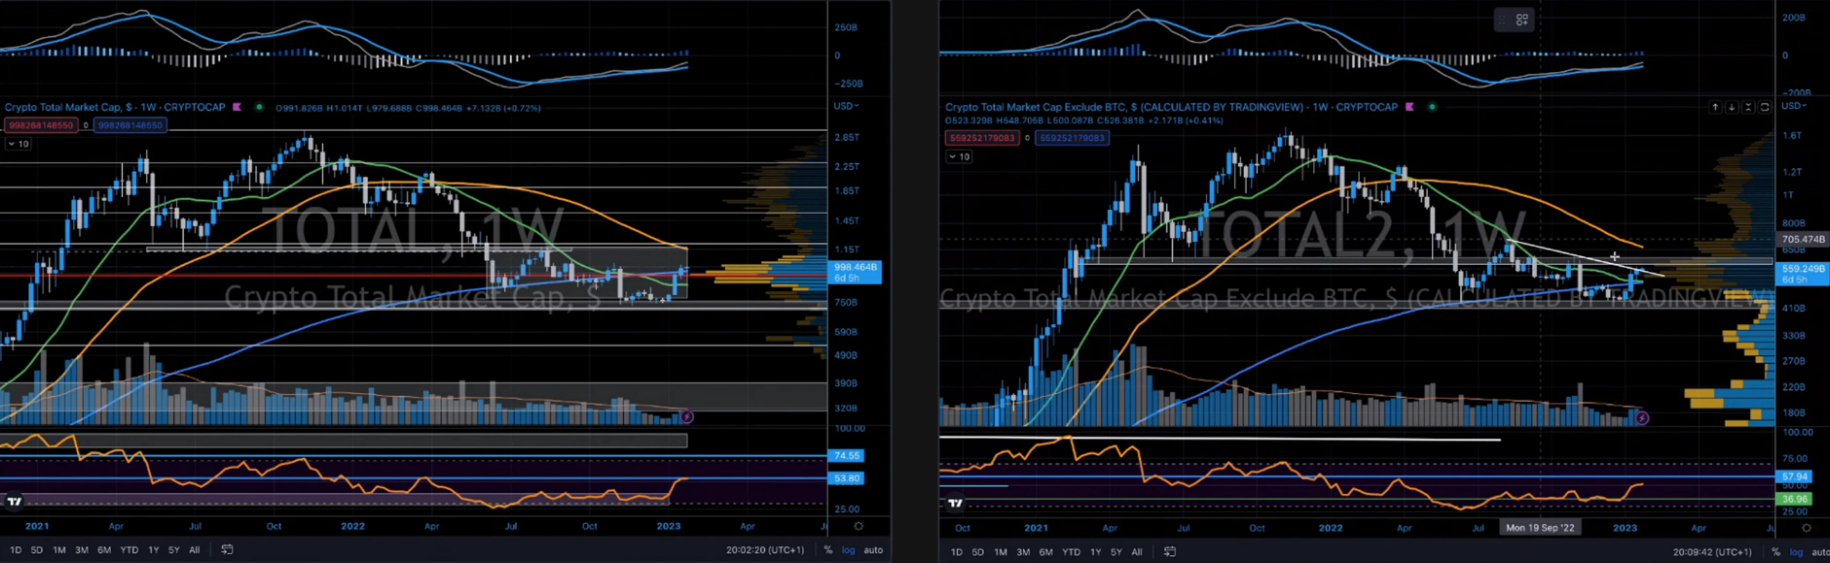Screen dimensions: 1830x563
Task: Click the Crypto Total Market Cap symbol title
Action: (114, 107)
